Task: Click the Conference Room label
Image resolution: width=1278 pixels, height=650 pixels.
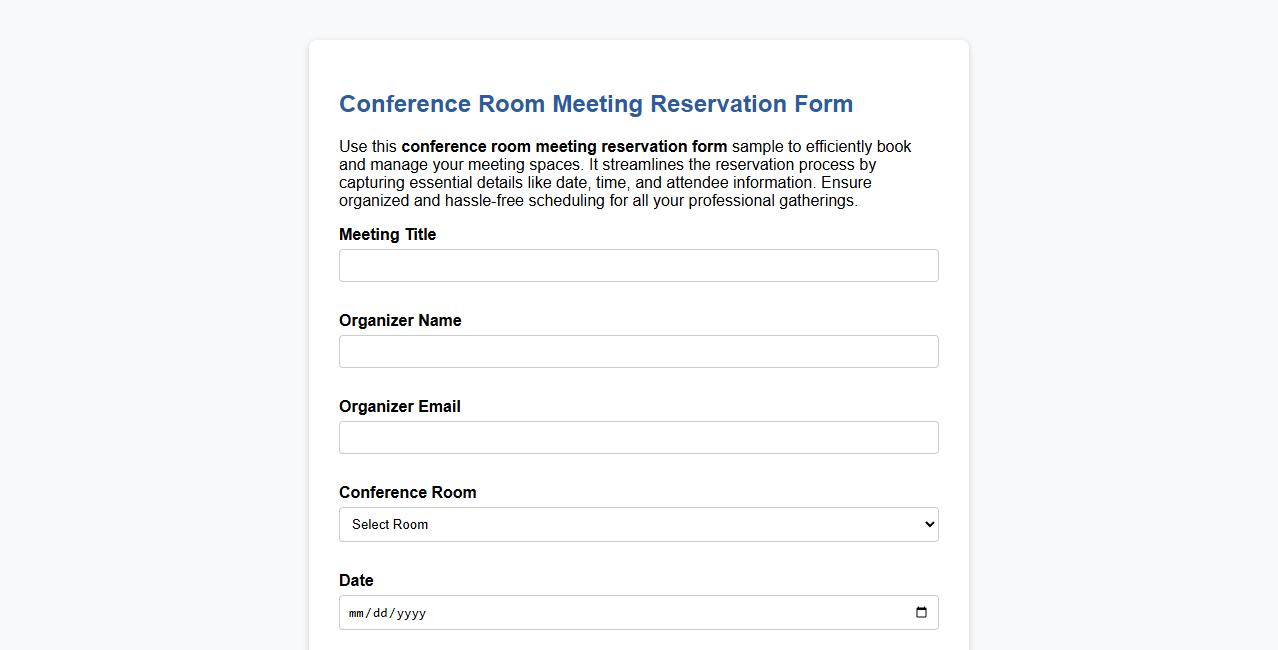Action: coord(407,492)
